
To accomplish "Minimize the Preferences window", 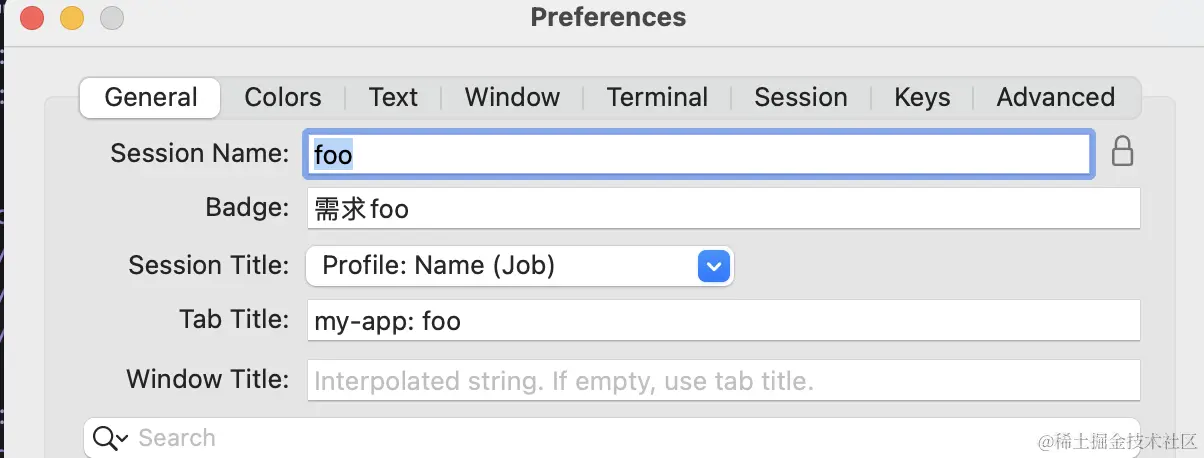I will click(x=72, y=17).
